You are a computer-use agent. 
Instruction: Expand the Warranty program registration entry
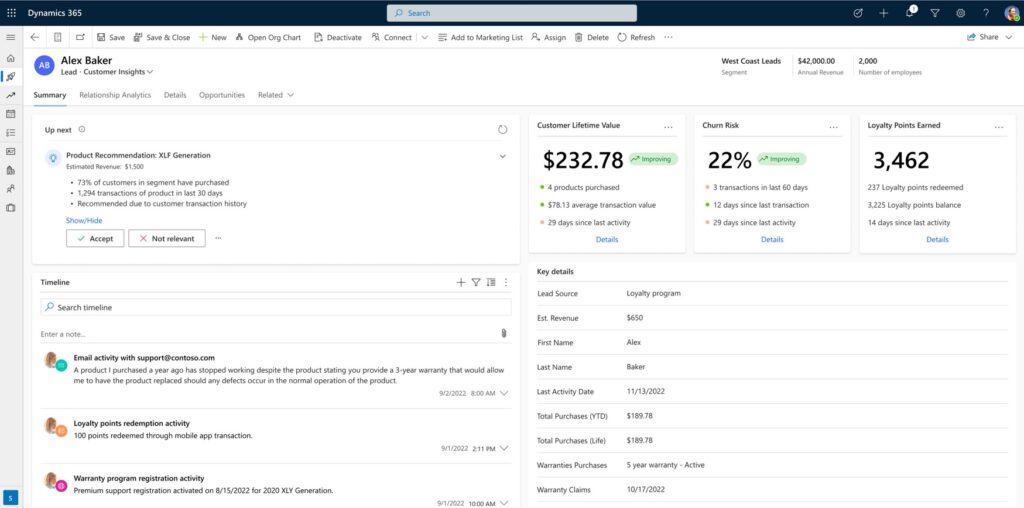pos(504,503)
